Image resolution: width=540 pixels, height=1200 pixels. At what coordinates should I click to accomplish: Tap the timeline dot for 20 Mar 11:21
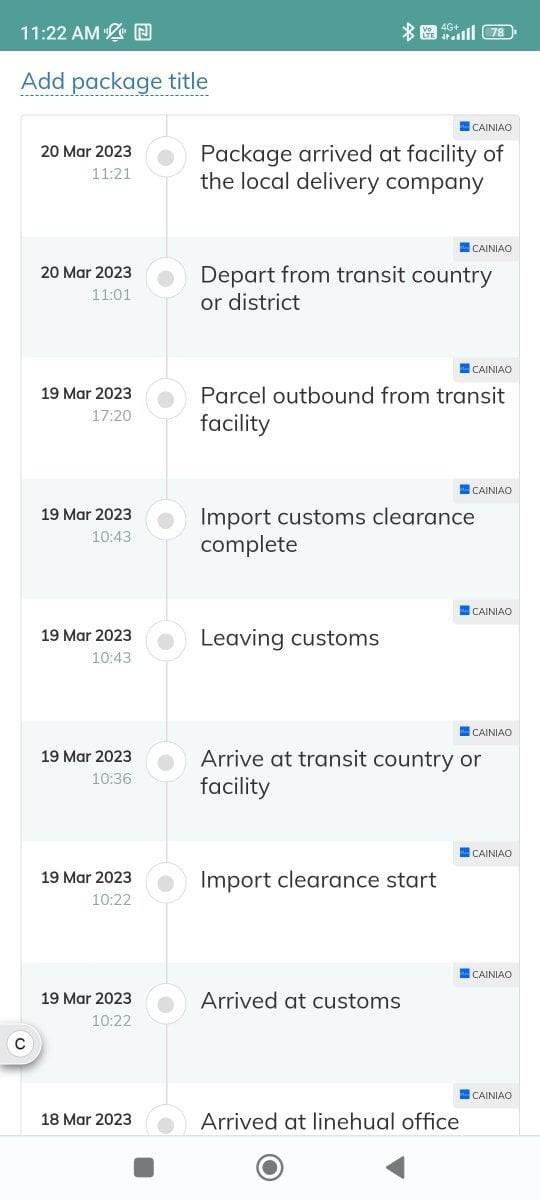tap(167, 157)
